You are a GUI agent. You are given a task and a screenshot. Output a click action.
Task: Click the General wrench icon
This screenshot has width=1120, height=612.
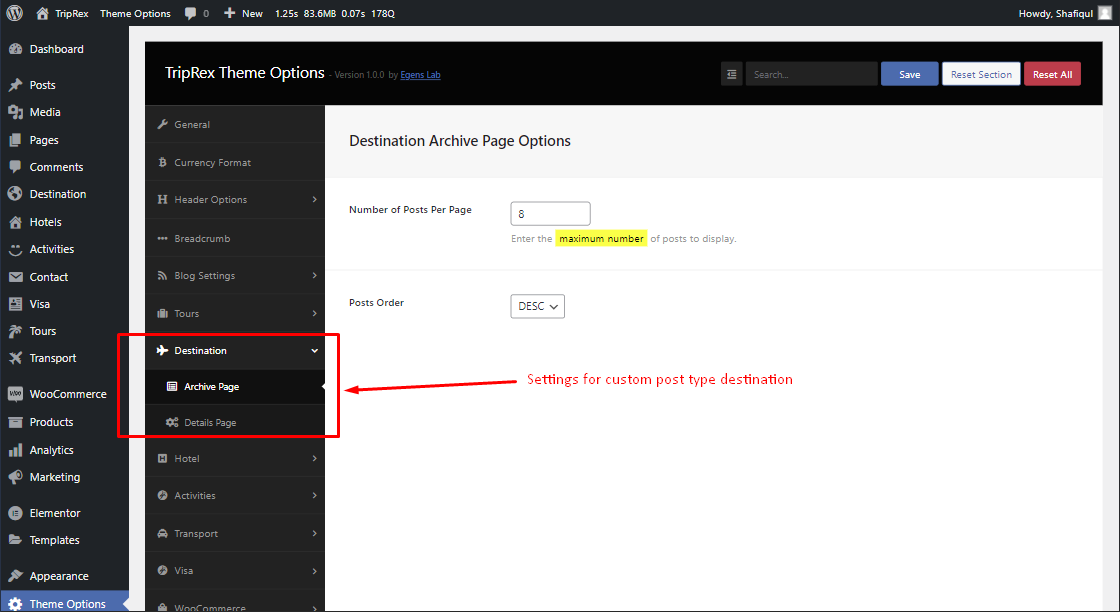point(162,124)
